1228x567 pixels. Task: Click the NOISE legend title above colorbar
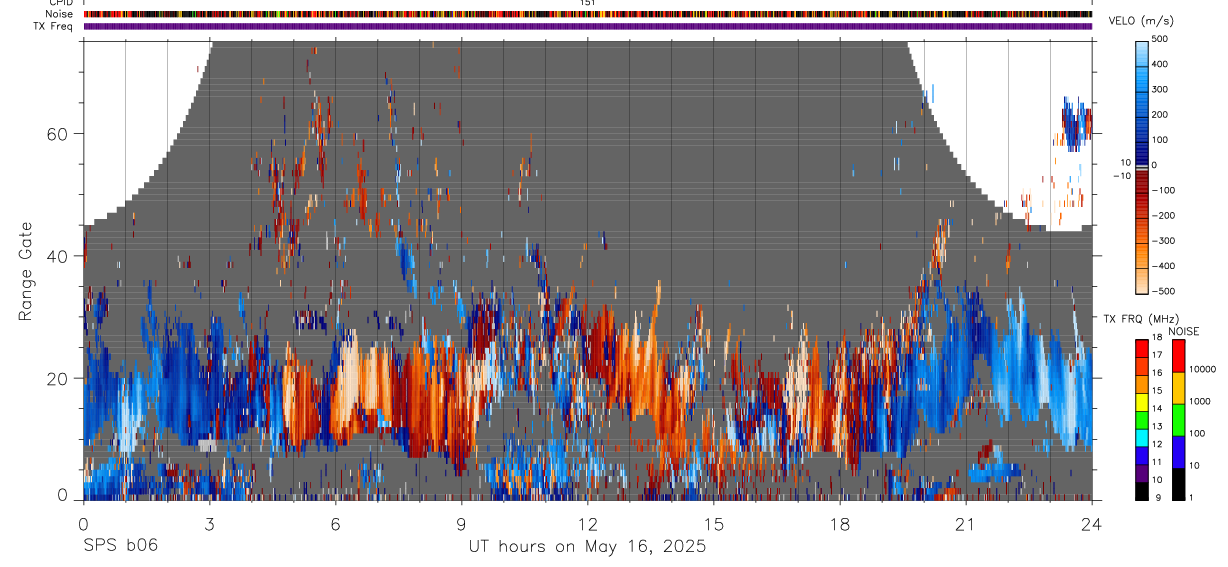point(1182,331)
